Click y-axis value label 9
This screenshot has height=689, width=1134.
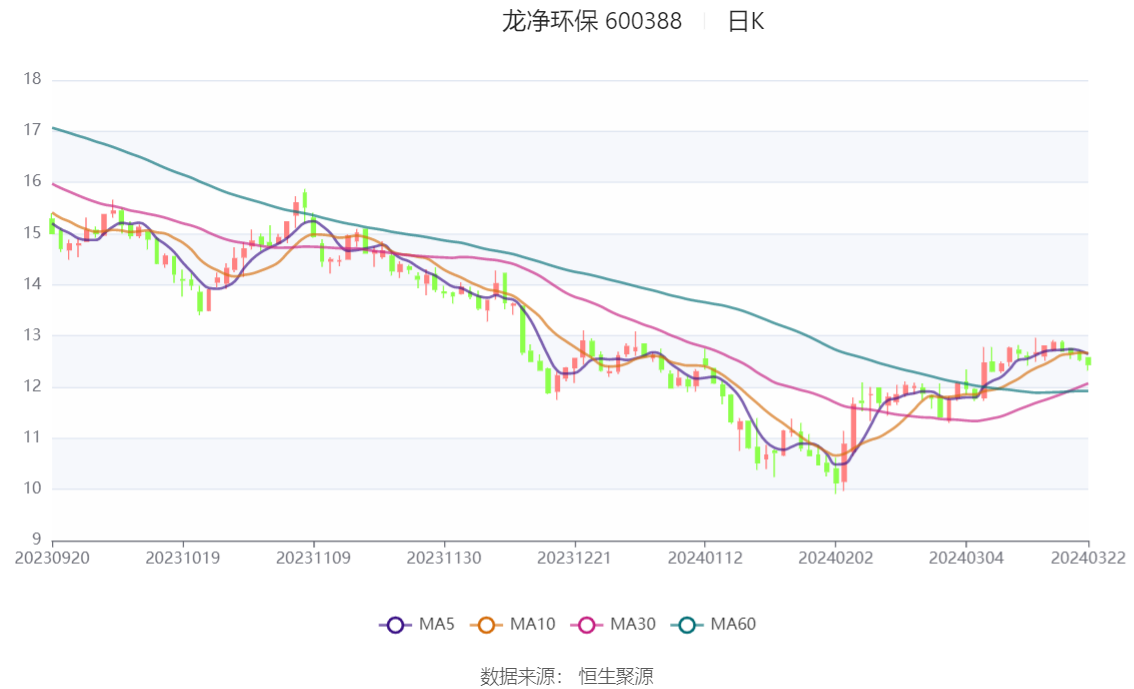pyautogui.click(x=36, y=539)
